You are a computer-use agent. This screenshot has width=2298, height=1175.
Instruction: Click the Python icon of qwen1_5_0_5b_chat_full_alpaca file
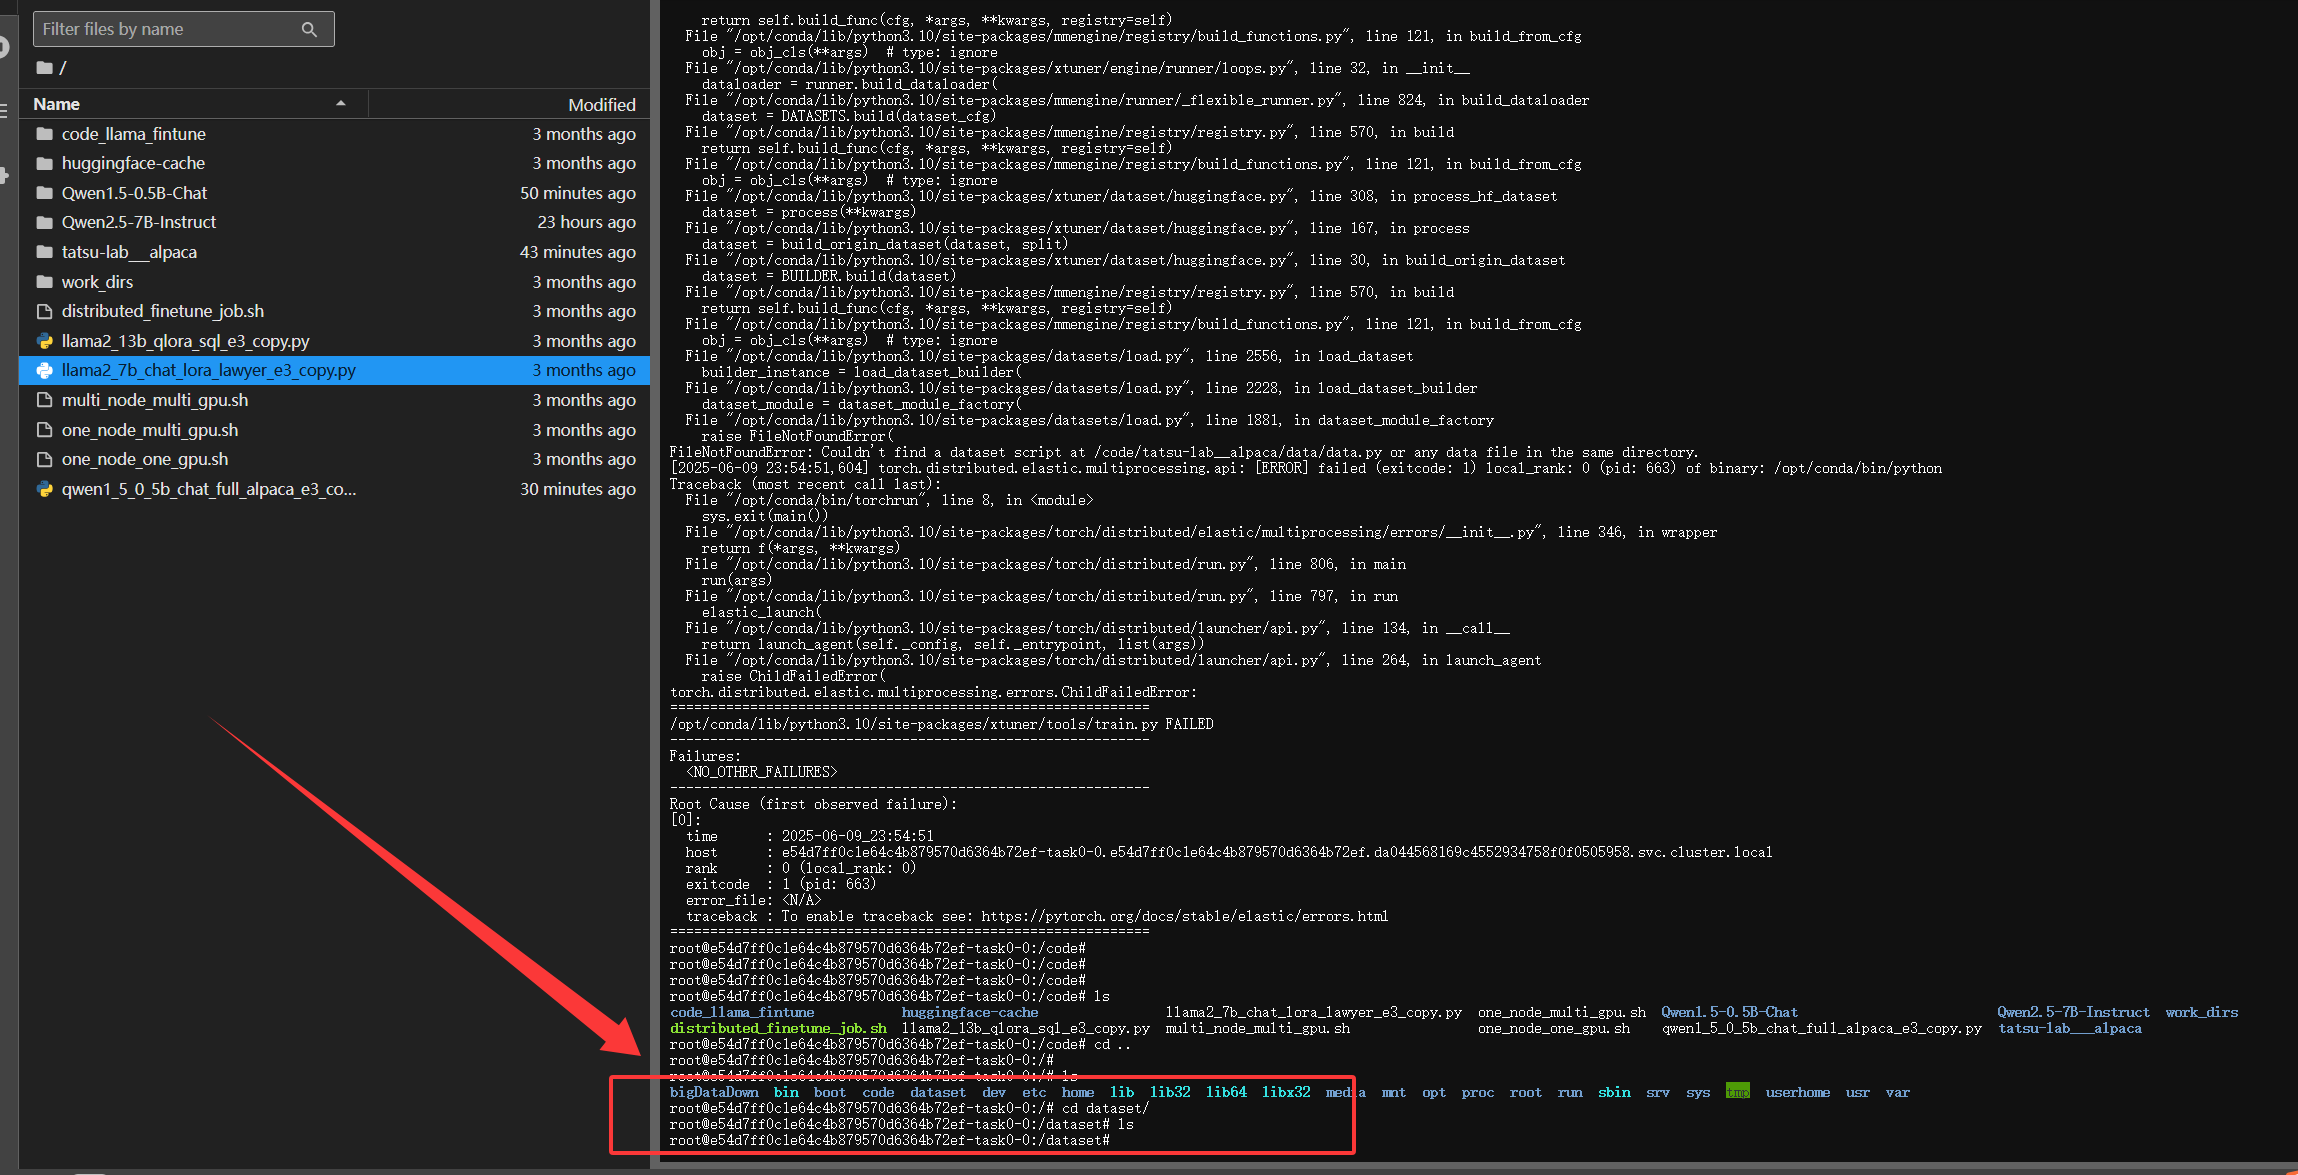pyautogui.click(x=44, y=489)
